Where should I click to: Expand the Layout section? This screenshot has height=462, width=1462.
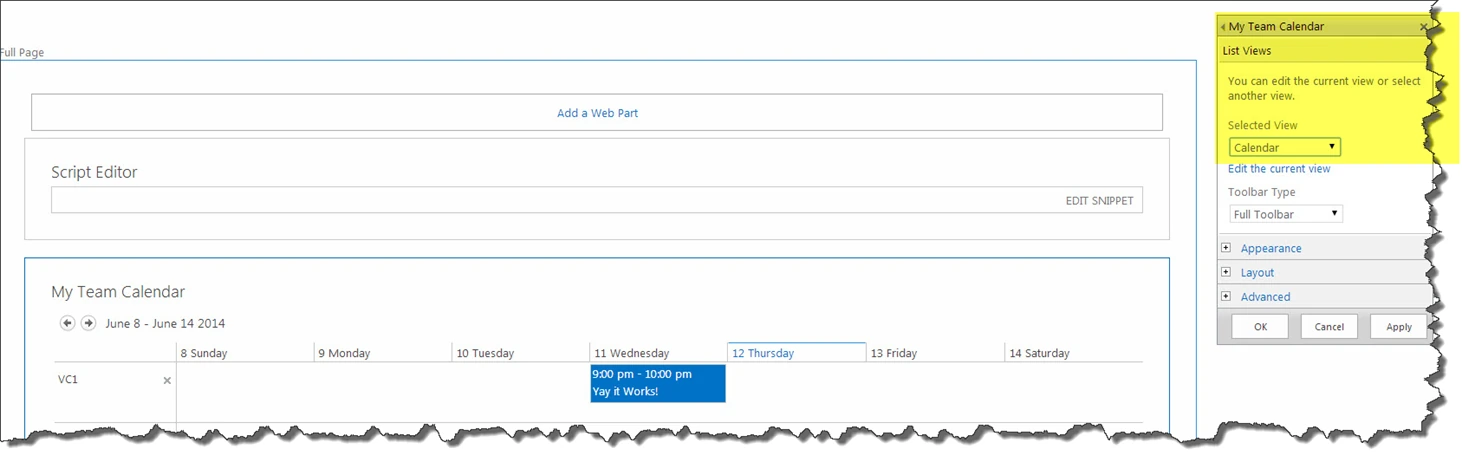pyautogui.click(x=1226, y=272)
